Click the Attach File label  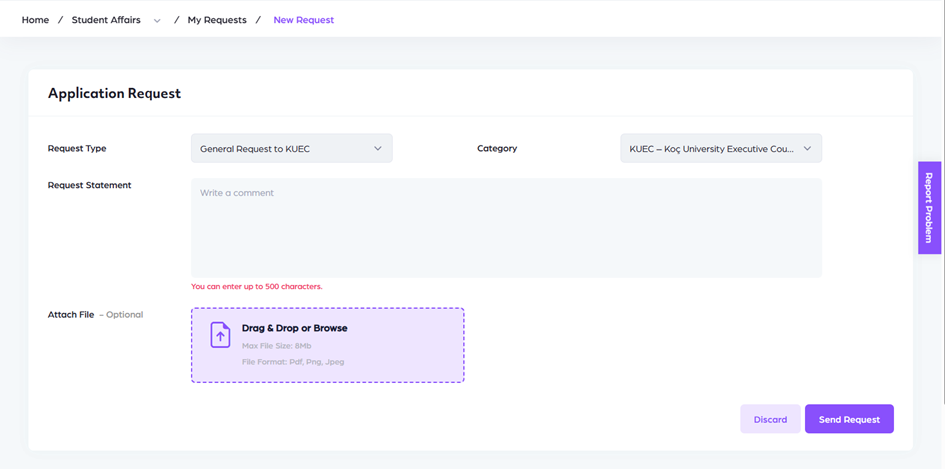[71, 314]
